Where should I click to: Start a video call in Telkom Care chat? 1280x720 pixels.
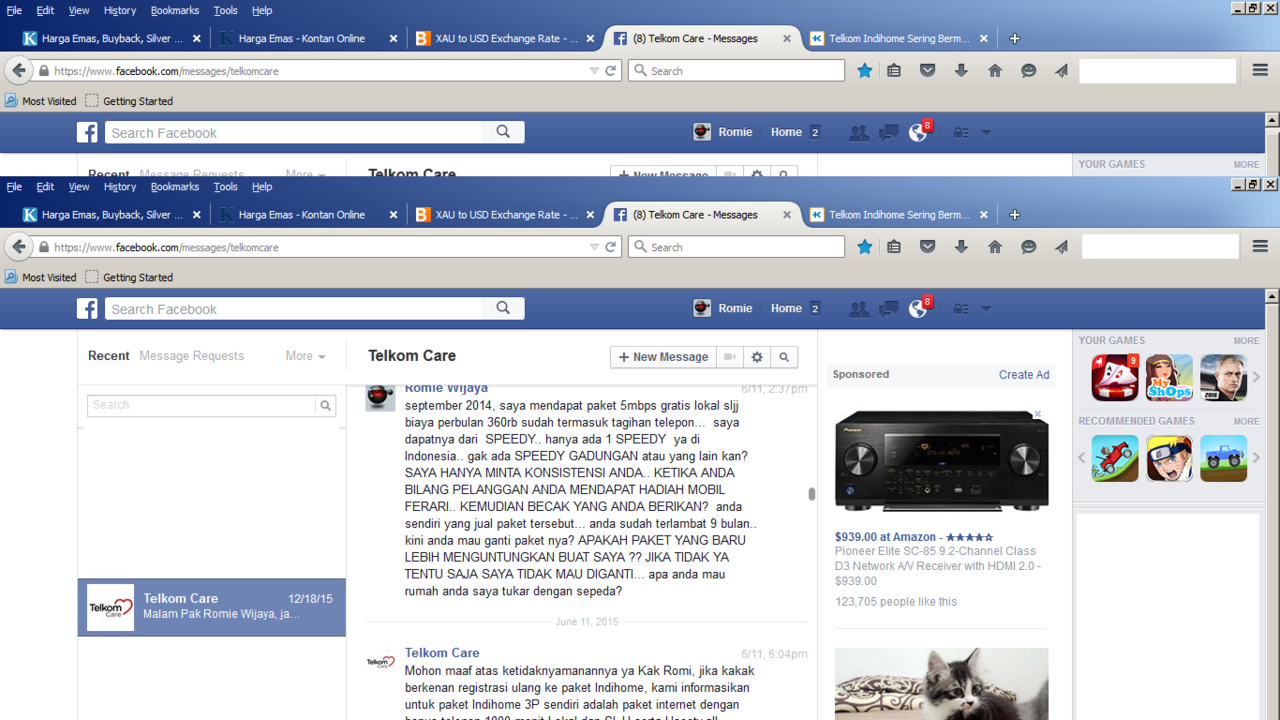(x=731, y=357)
